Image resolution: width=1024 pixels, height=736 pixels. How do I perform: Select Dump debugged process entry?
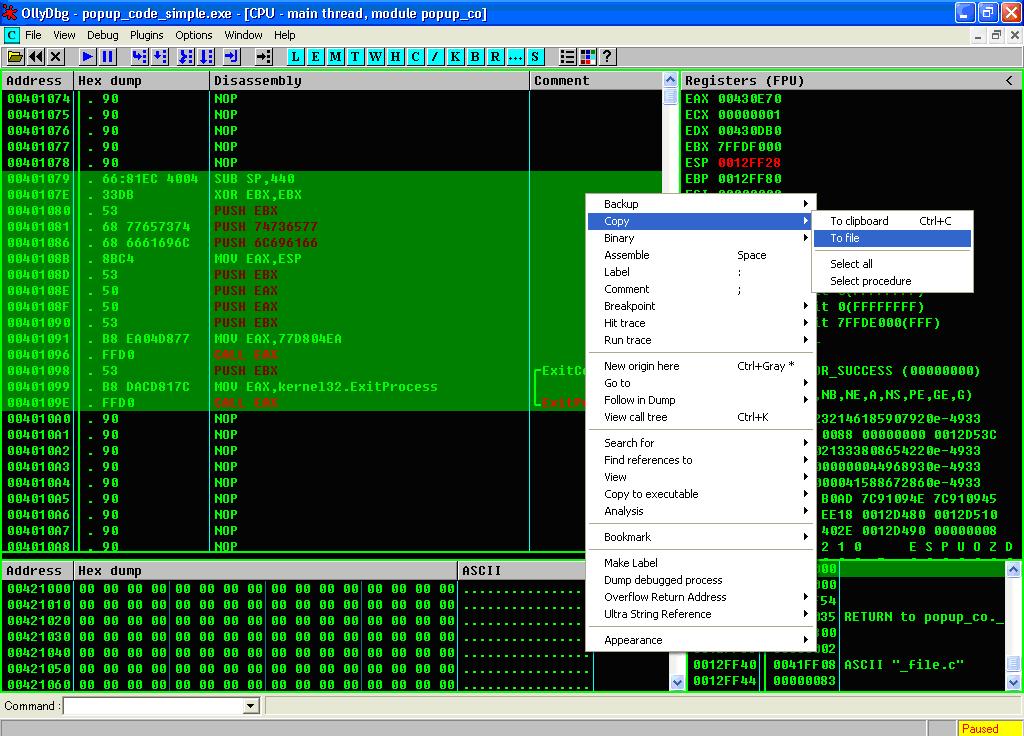[x=700, y=580]
